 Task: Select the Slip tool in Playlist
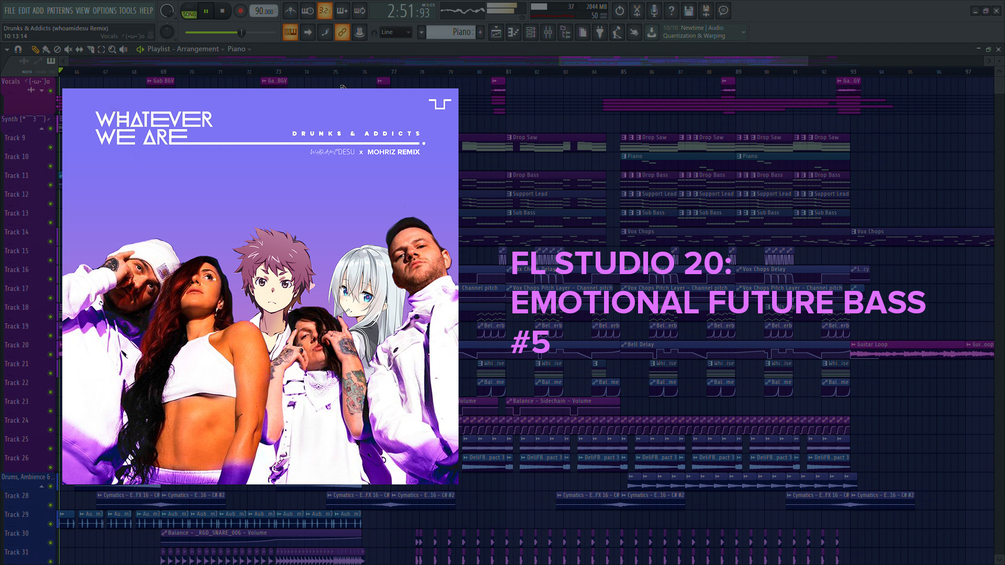79,49
